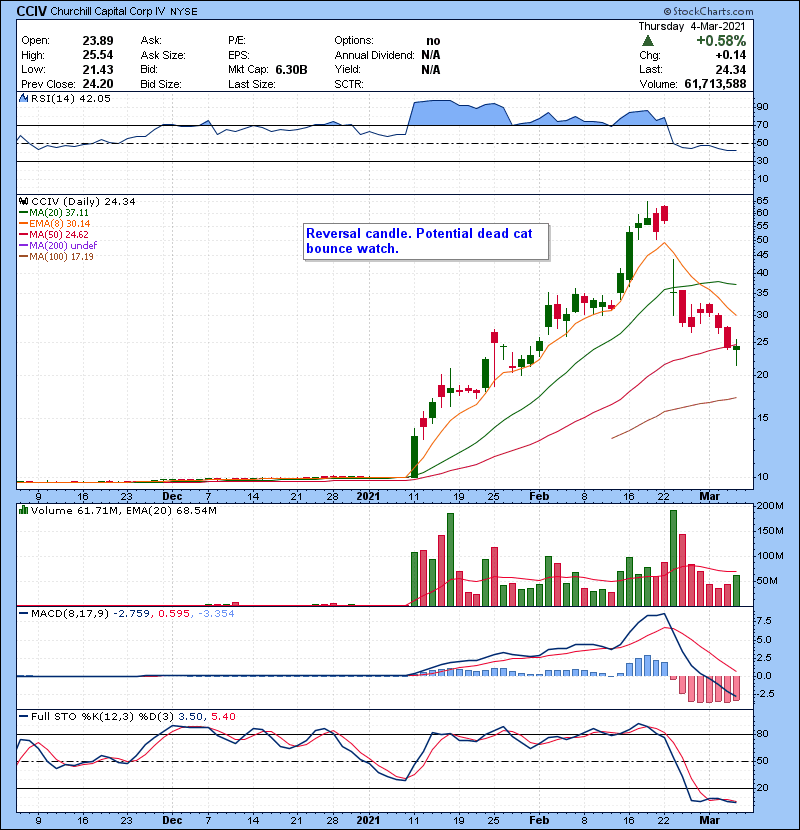Click the MA(200) undef legend entry
The width and height of the screenshot is (800, 830).
[x=59, y=246]
